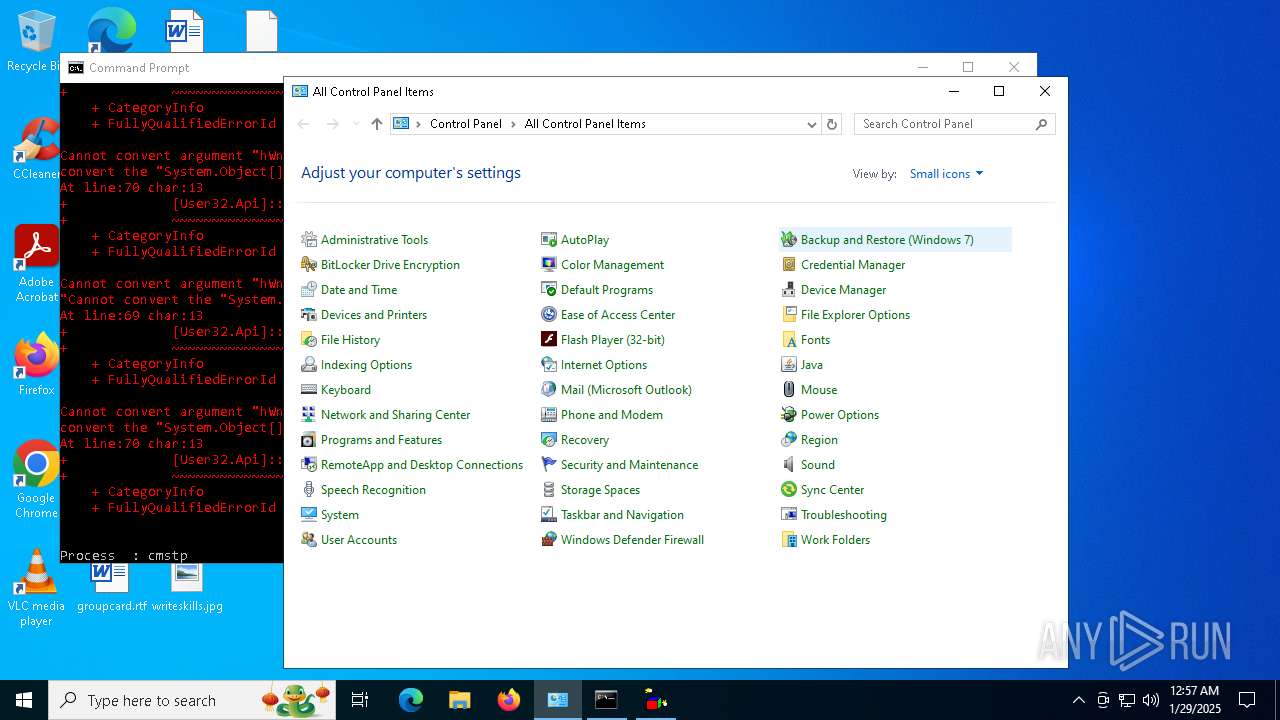
Task: Expand chevron before Control Panel breadcrumb
Action: point(418,124)
